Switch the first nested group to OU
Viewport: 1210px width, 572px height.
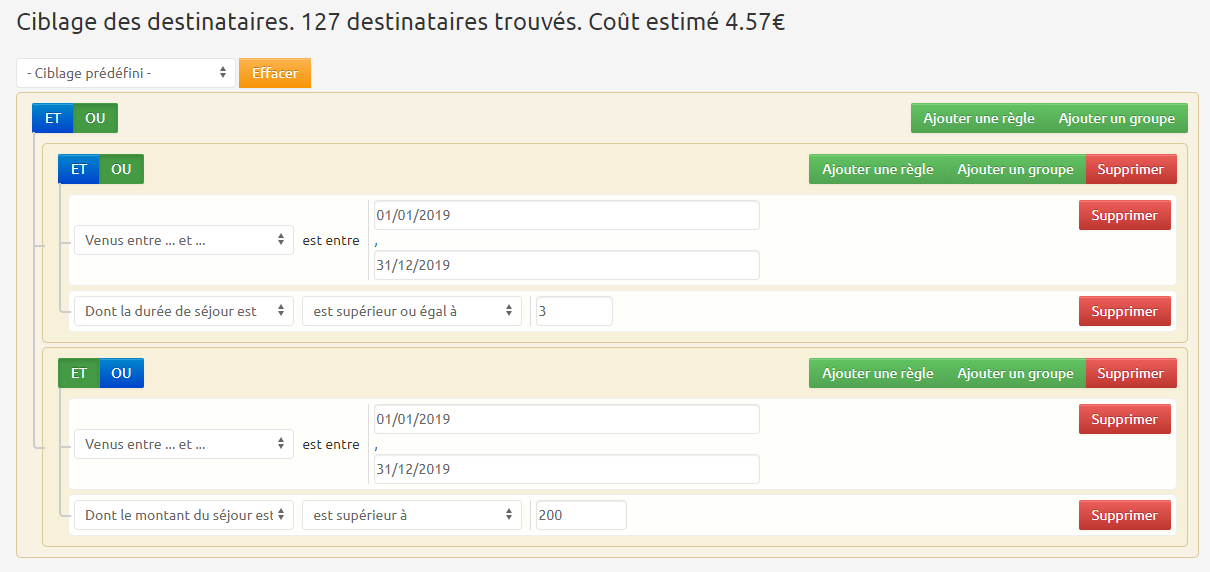coord(121,169)
